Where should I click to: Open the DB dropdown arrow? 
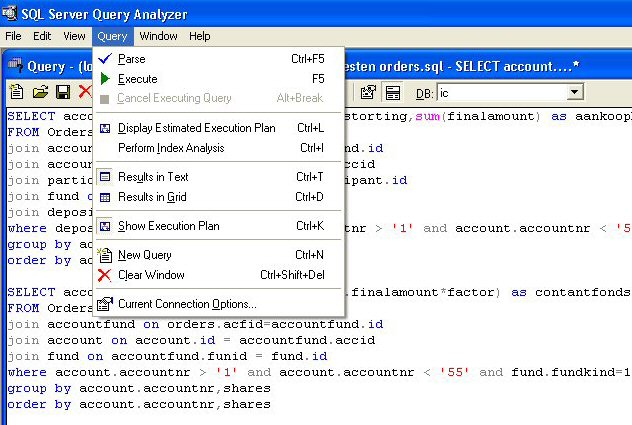575,92
